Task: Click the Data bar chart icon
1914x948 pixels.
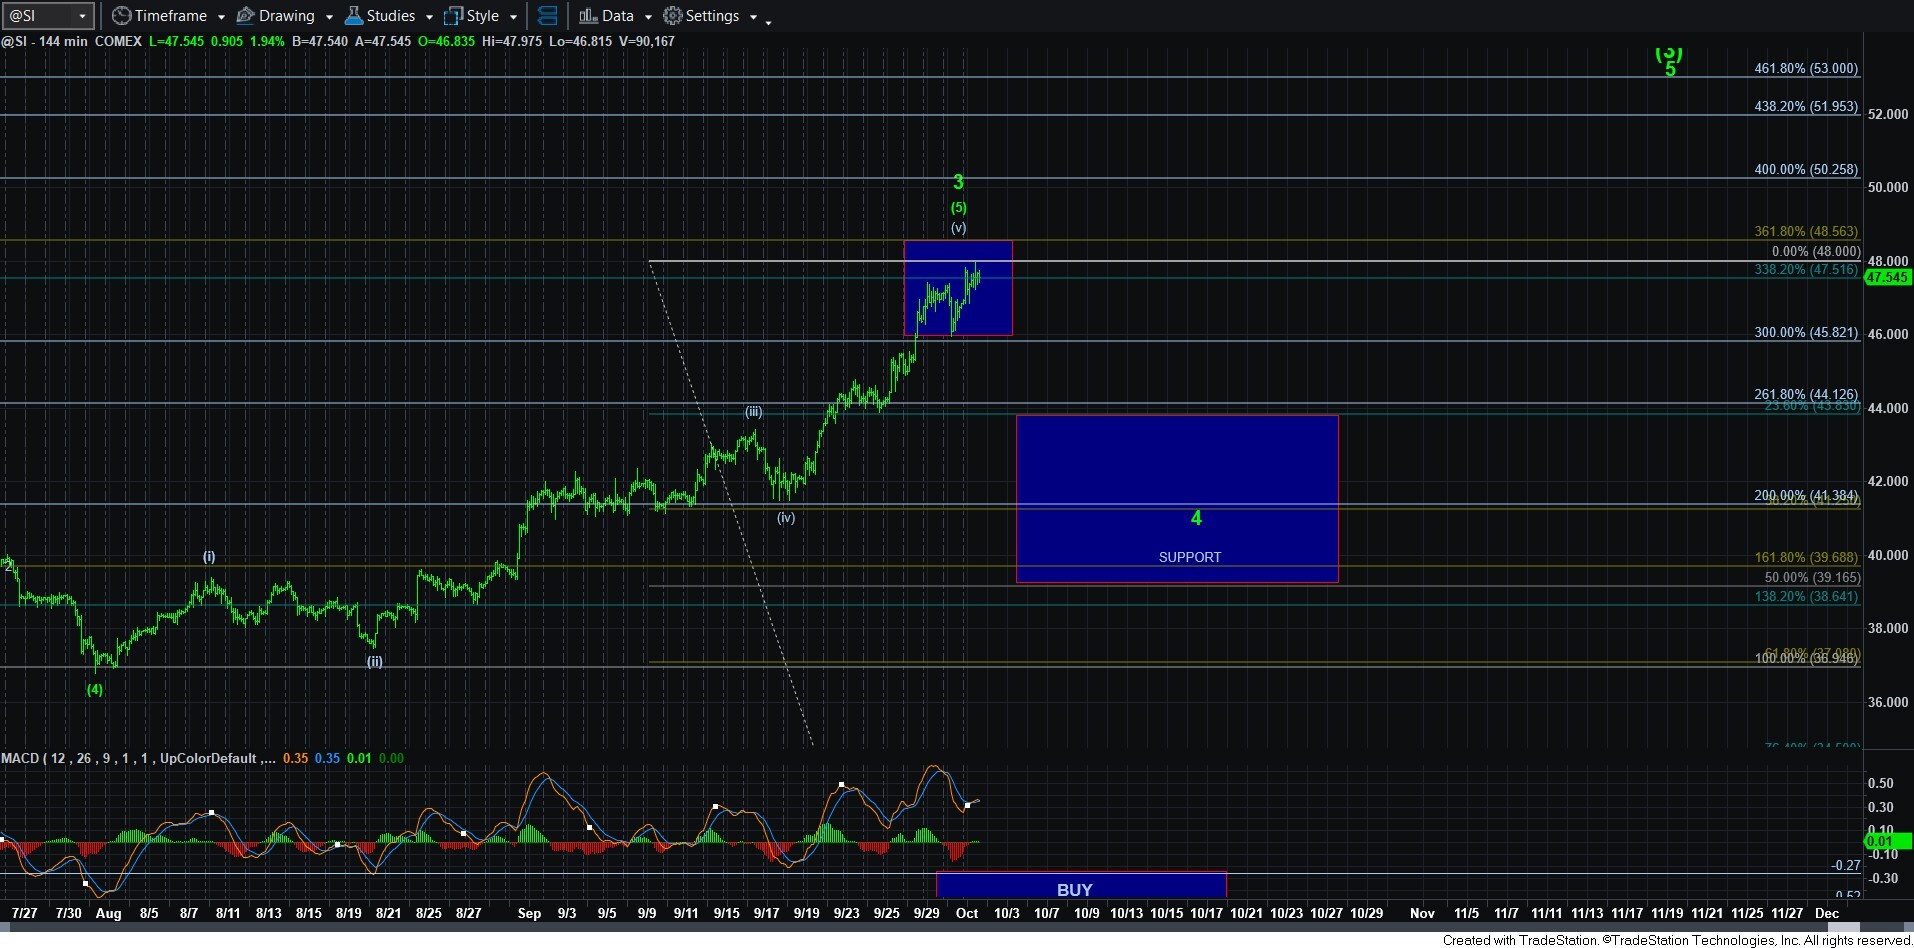Action: coord(588,16)
